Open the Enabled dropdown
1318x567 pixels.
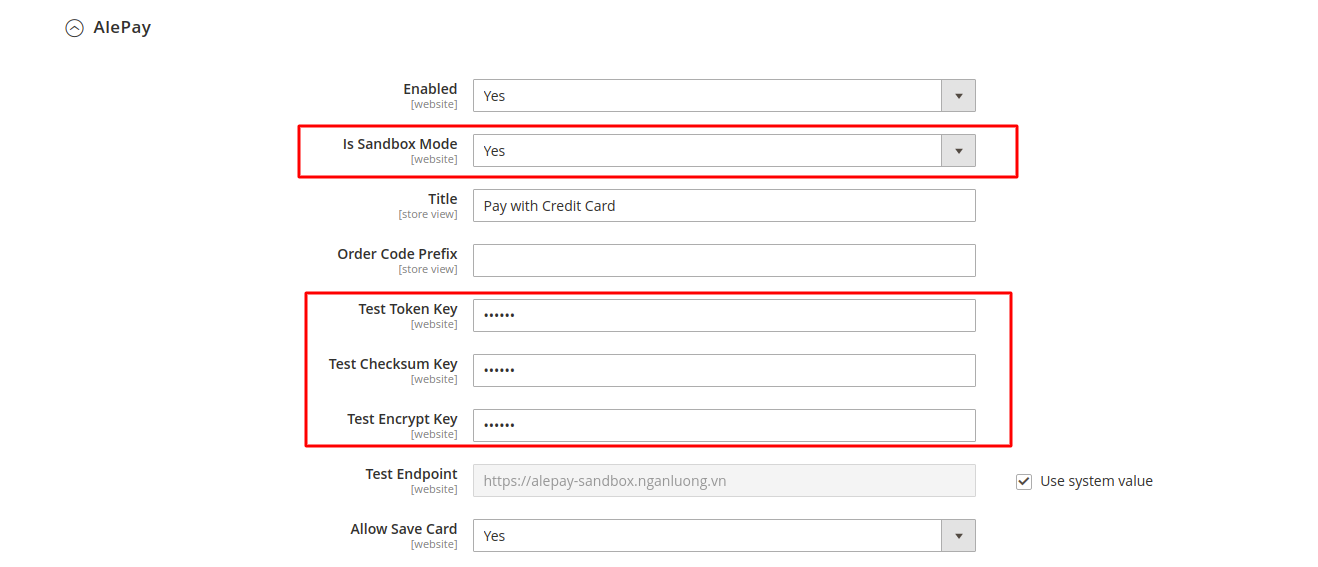(724, 96)
